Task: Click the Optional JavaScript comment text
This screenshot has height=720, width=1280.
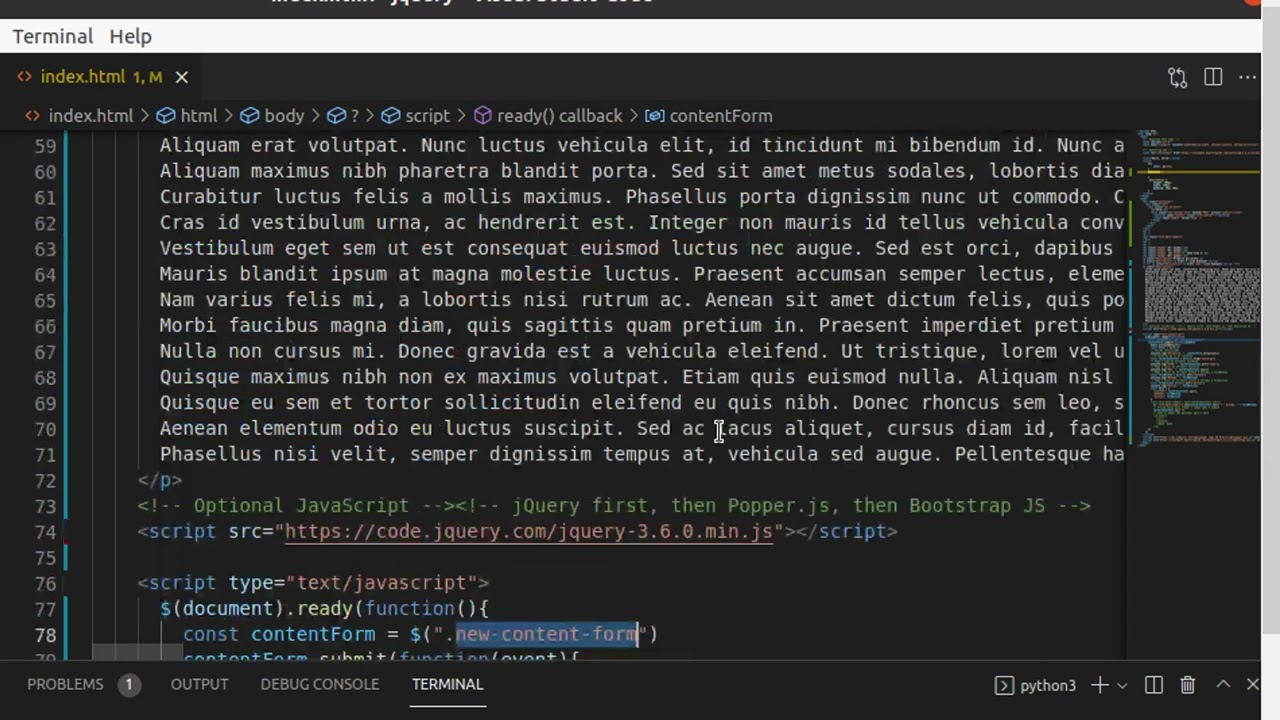Action: tap(297, 506)
